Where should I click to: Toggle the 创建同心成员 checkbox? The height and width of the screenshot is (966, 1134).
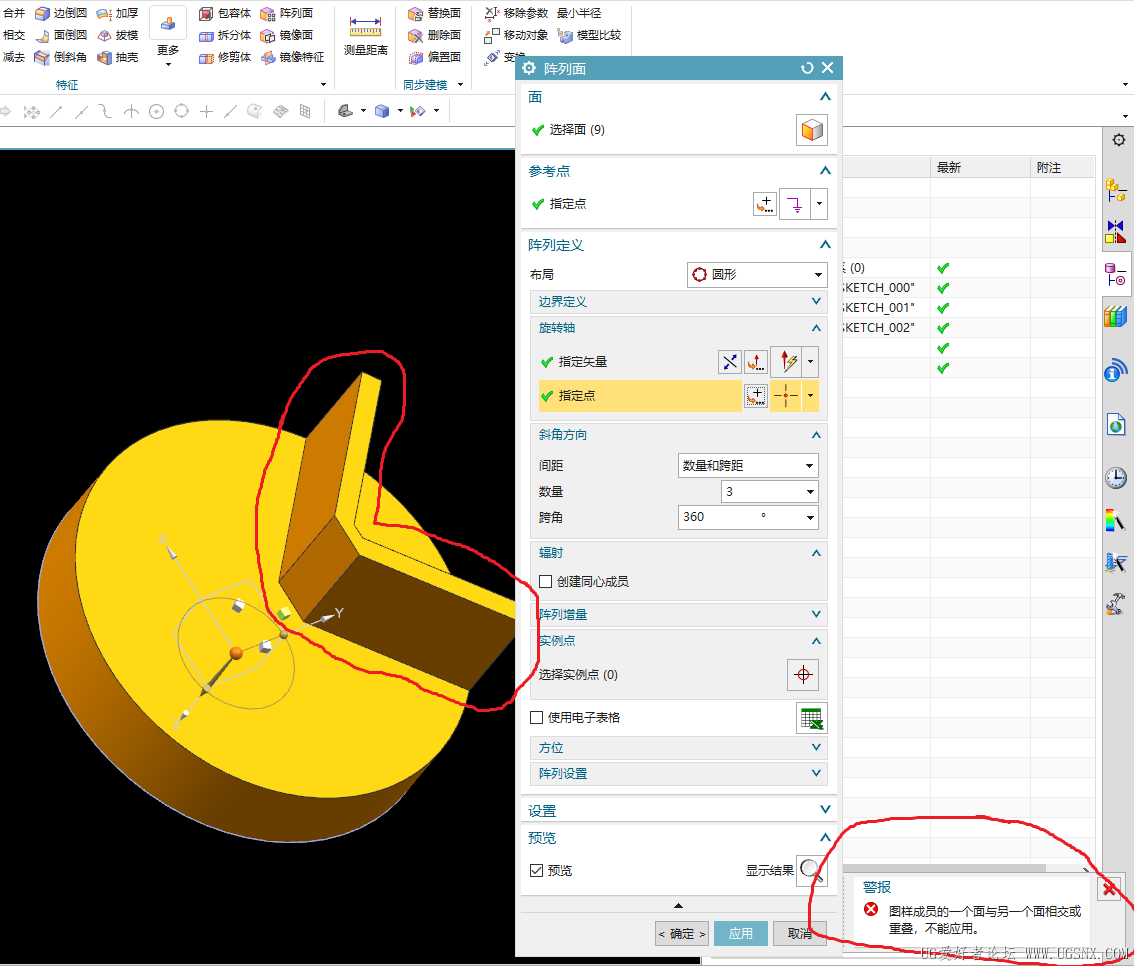pos(545,581)
